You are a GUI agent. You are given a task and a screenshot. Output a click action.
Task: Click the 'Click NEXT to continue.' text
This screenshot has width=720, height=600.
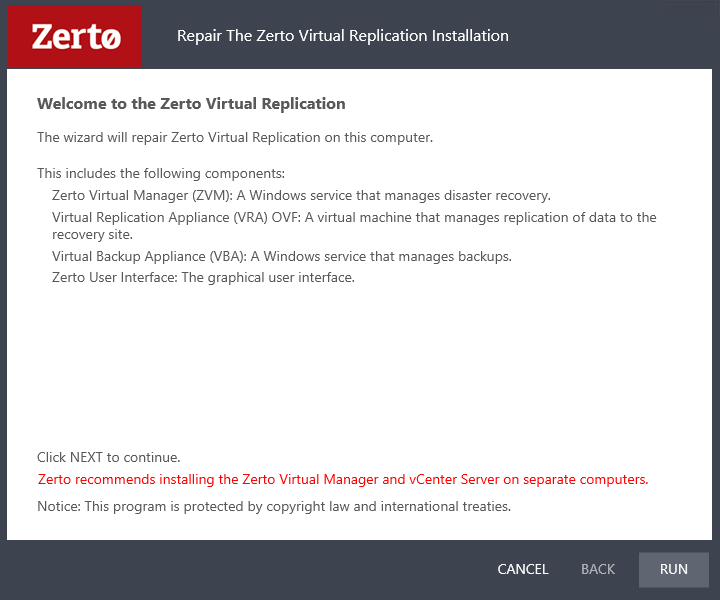[108, 458]
